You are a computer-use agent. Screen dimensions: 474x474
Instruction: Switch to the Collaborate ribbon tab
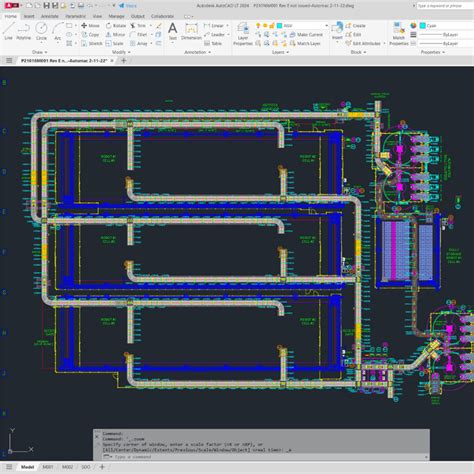[x=162, y=16]
